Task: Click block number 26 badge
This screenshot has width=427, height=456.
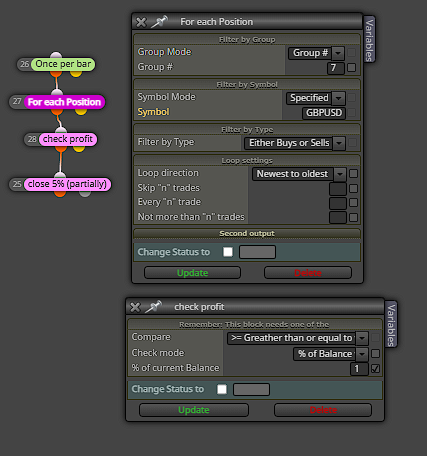Action: coord(24,64)
